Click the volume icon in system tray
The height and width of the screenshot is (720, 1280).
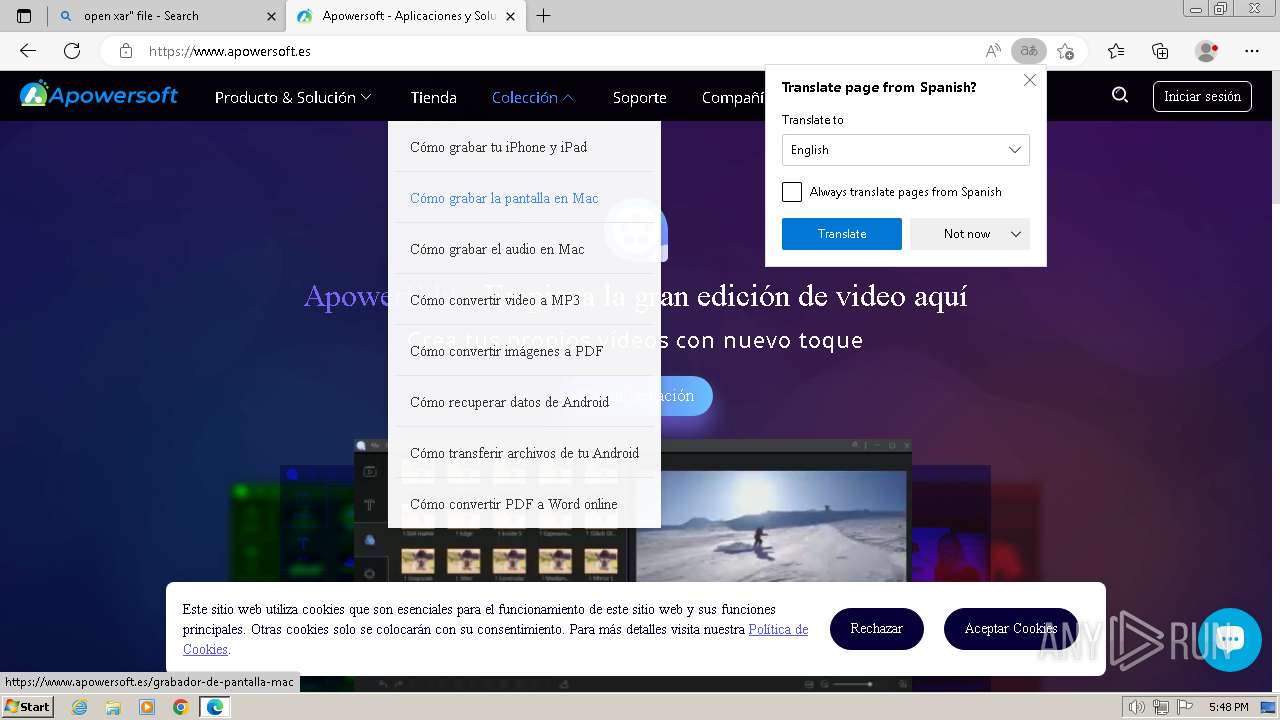coord(1137,707)
